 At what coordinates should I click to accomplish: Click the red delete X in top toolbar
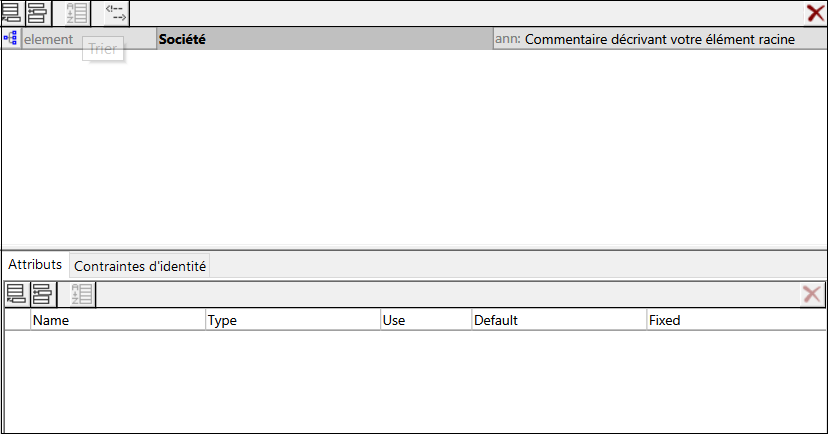[x=815, y=13]
